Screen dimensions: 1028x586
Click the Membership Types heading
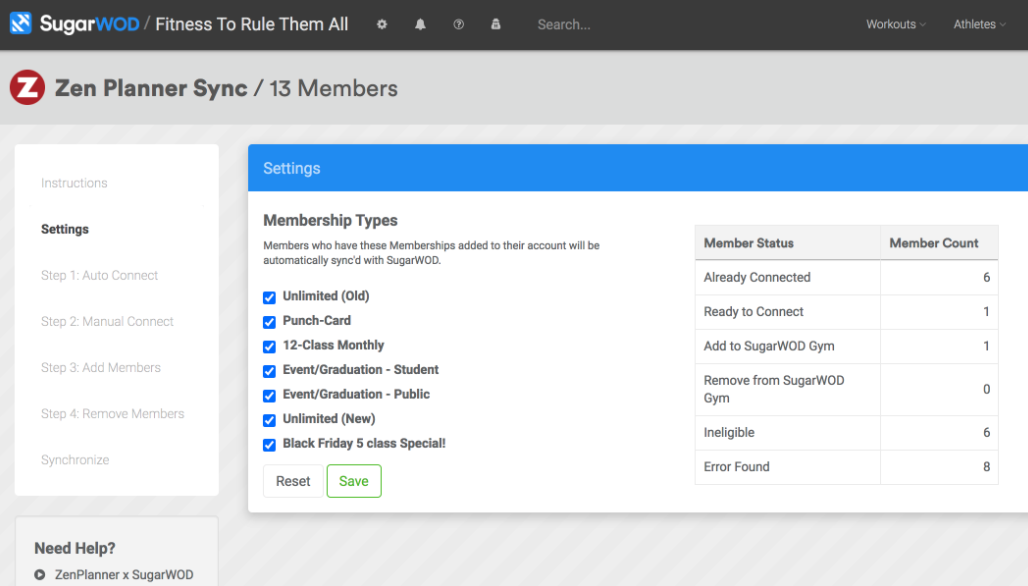pos(330,220)
